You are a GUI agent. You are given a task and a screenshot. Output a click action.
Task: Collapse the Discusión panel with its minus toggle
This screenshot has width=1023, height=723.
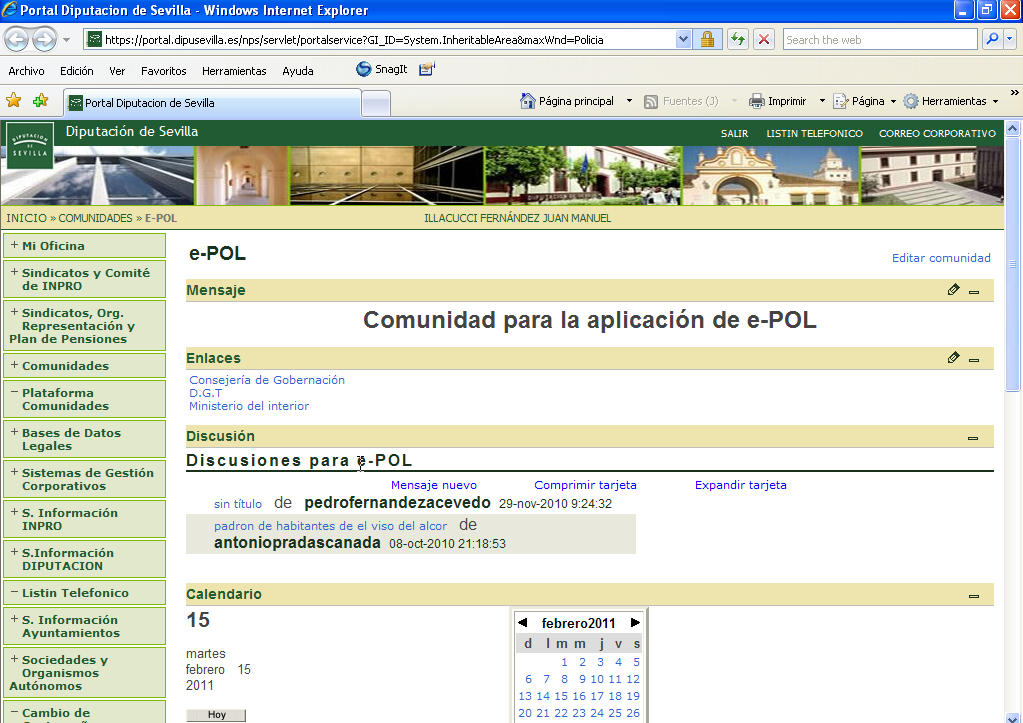pyautogui.click(x=973, y=436)
